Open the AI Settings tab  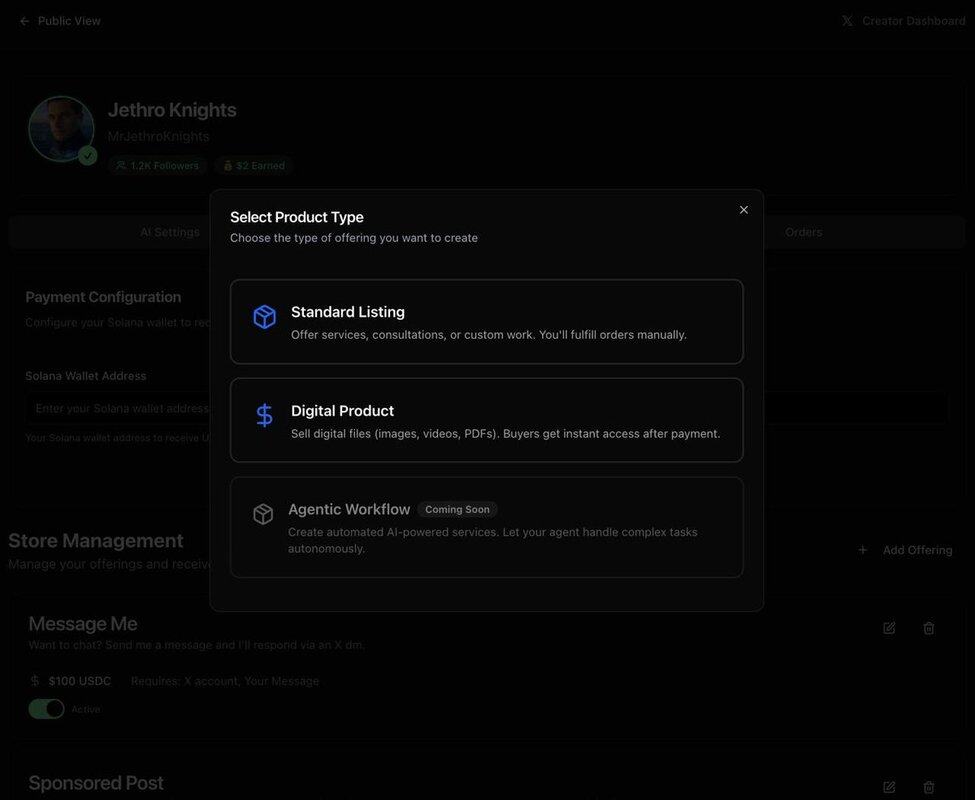[x=170, y=232]
